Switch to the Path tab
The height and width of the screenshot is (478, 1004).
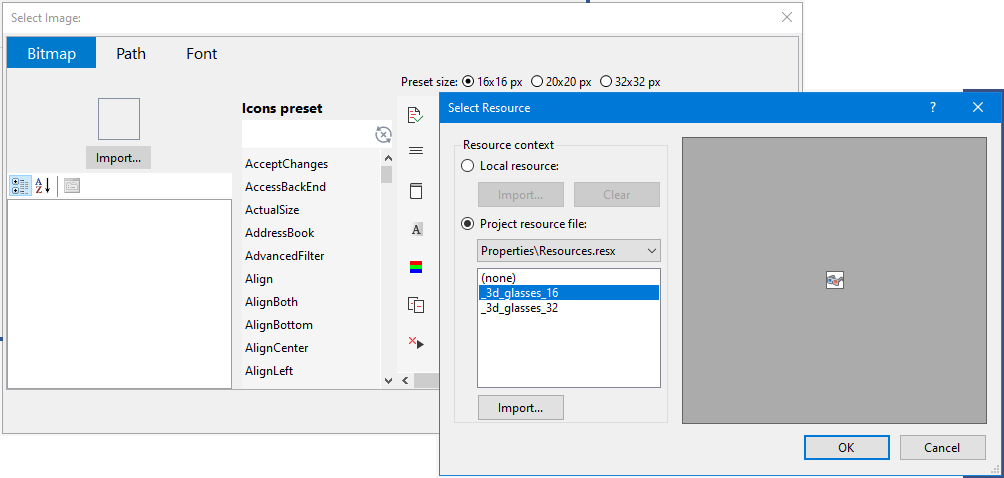click(131, 54)
